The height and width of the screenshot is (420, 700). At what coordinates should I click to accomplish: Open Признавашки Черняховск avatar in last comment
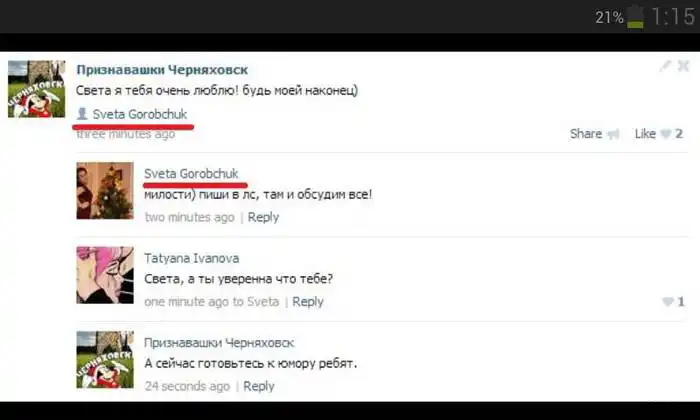(105, 360)
